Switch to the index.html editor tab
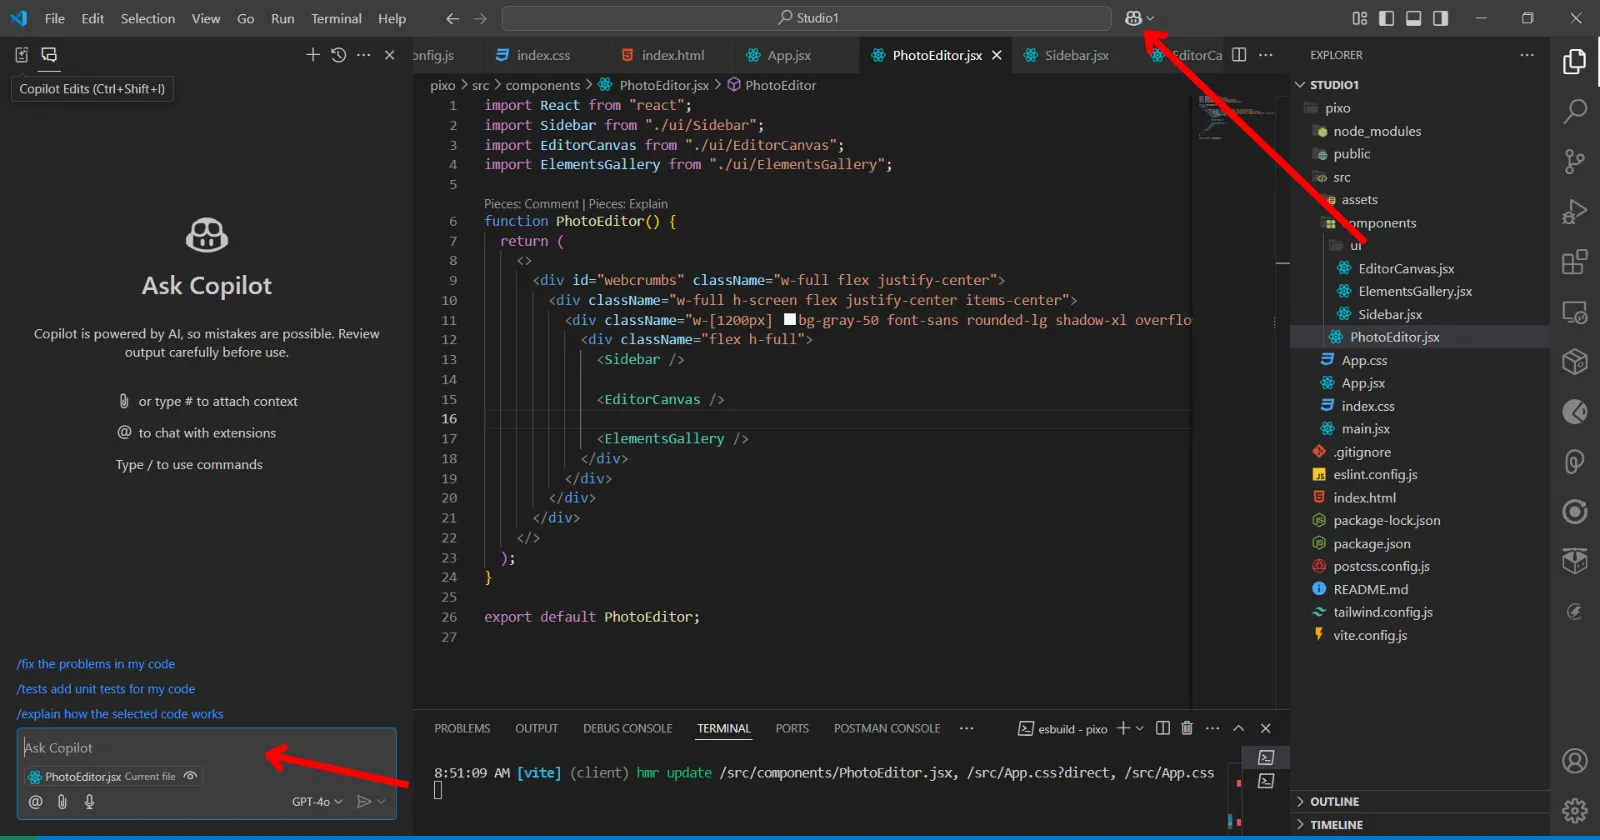1600x840 pixels. (x=672, y=55)
